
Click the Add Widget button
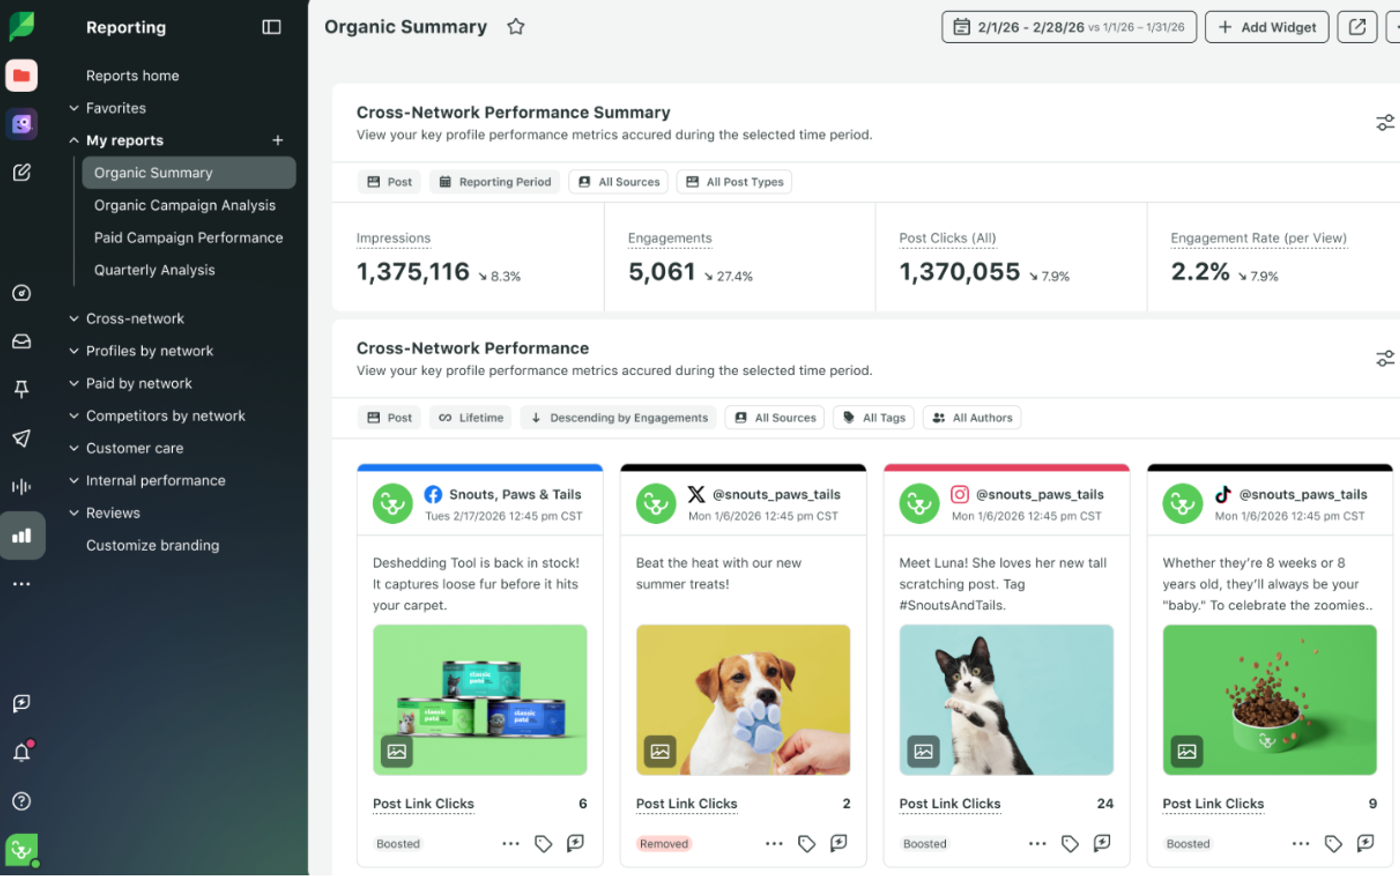[x=1267, y=27]
